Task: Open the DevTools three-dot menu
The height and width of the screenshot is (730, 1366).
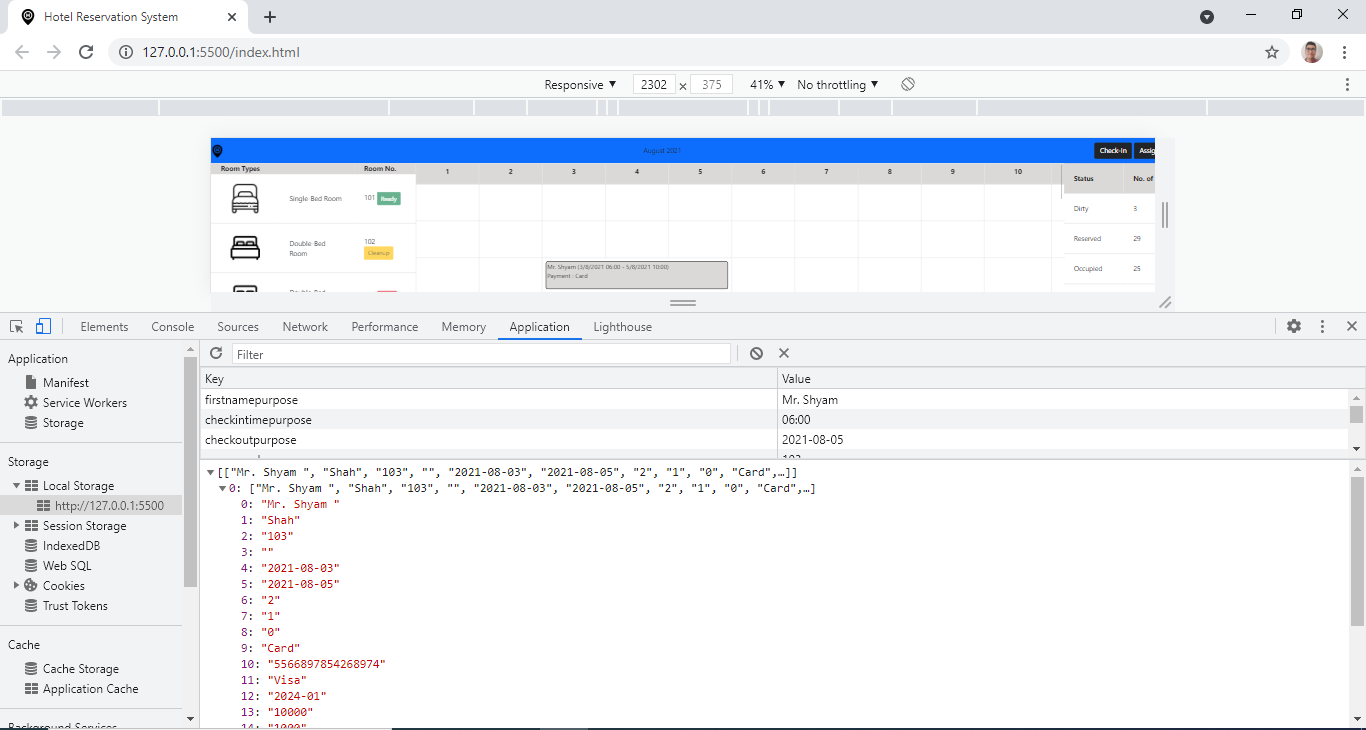Action: (1322, 326)
